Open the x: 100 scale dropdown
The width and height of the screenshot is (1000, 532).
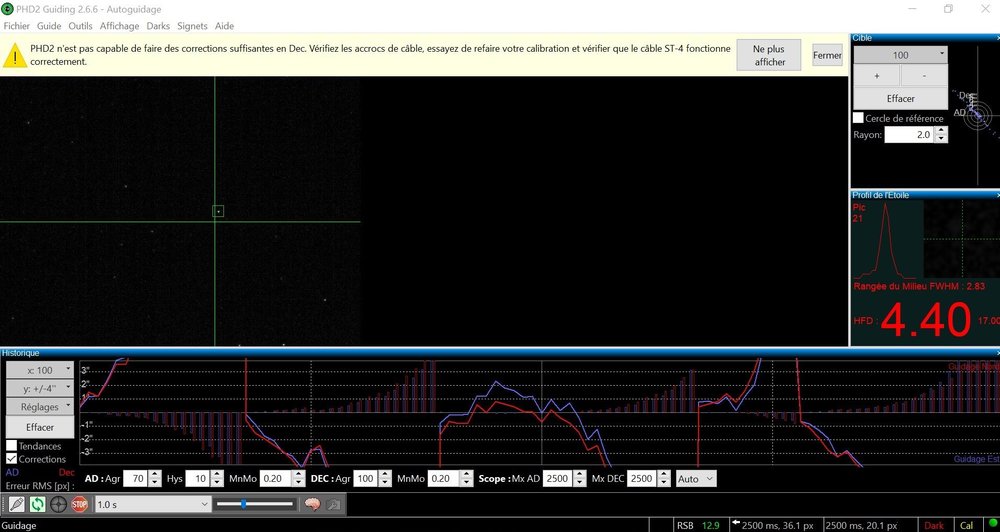coord(40,370)
